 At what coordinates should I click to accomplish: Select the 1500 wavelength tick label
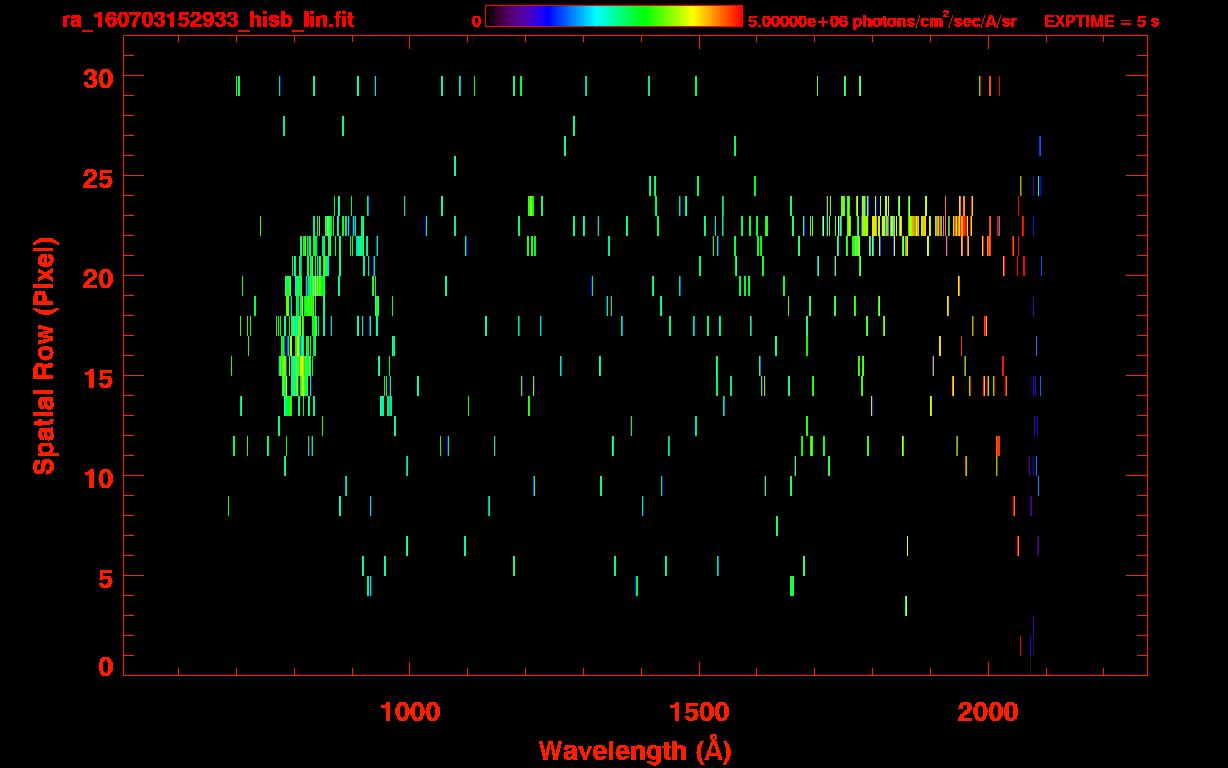[x=698, y=711]
